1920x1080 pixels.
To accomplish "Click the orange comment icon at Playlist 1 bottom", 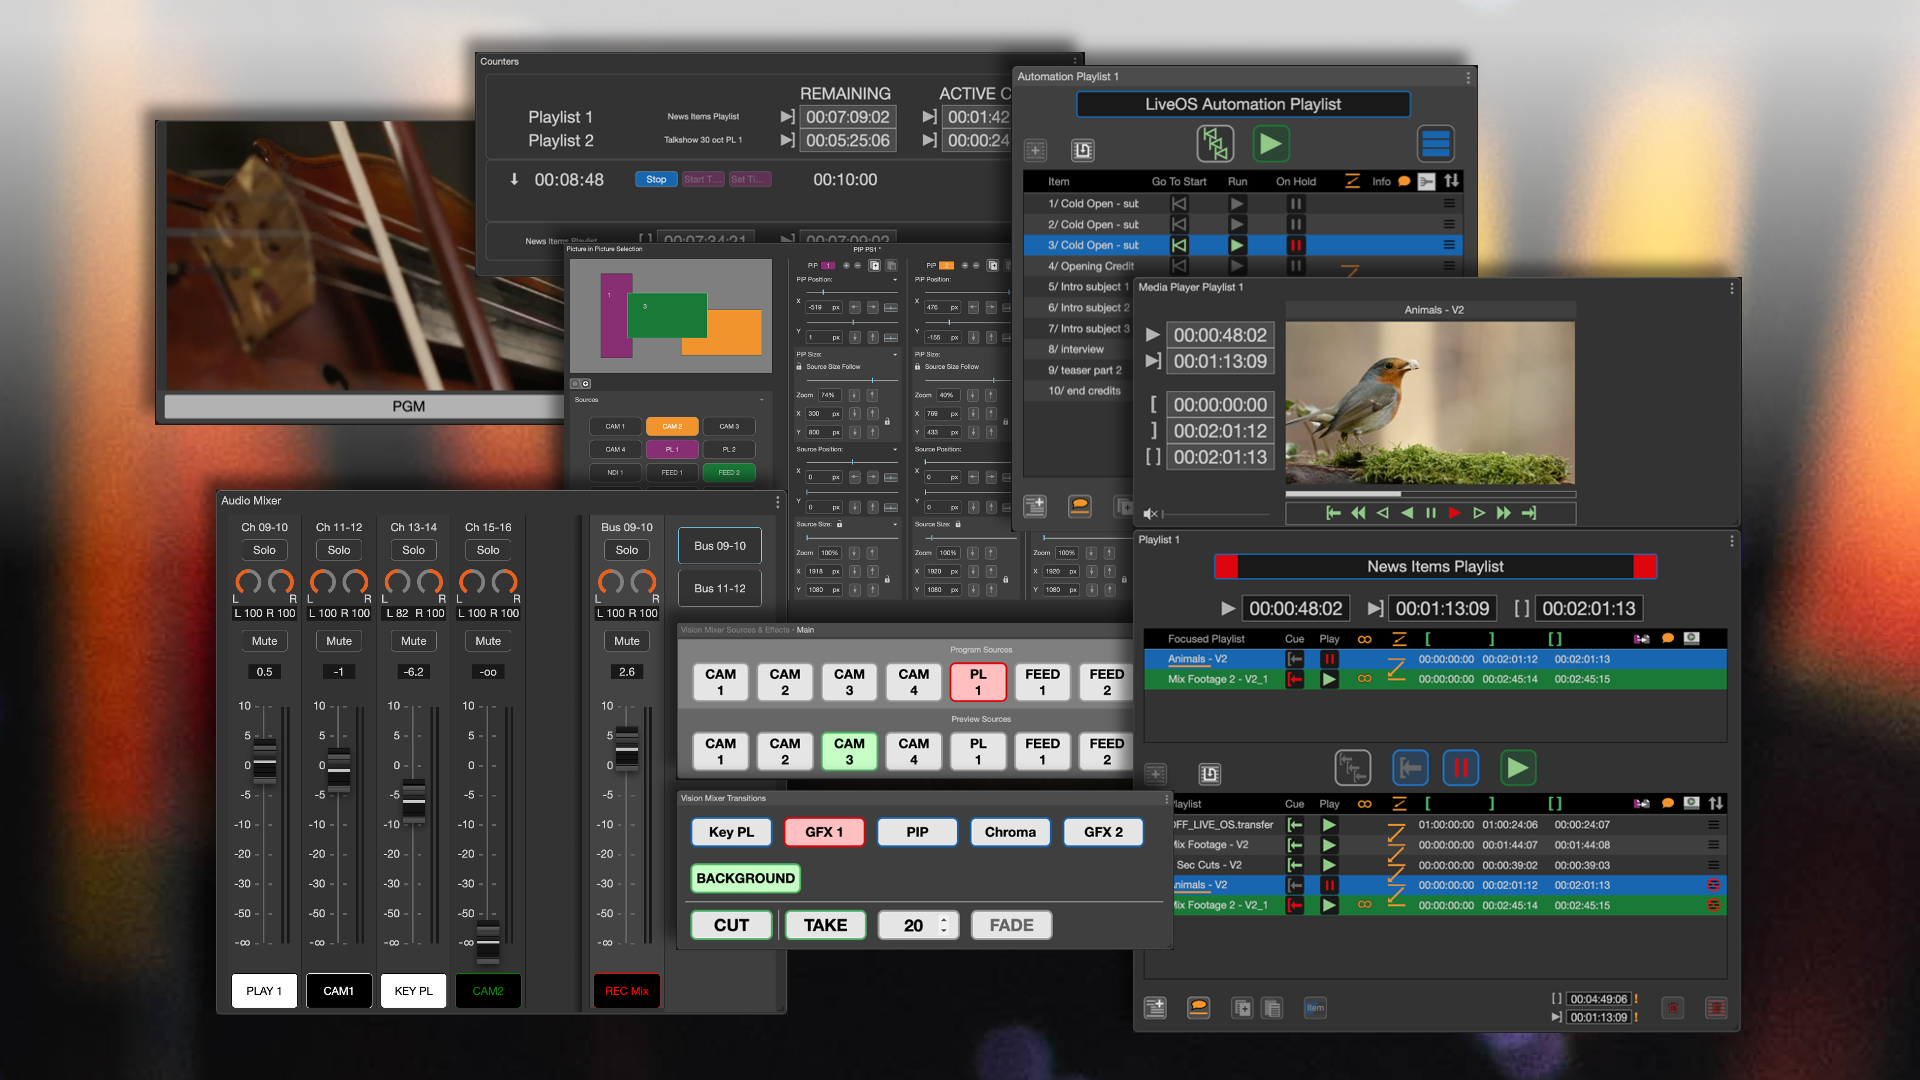I will click(1198, 1008).
